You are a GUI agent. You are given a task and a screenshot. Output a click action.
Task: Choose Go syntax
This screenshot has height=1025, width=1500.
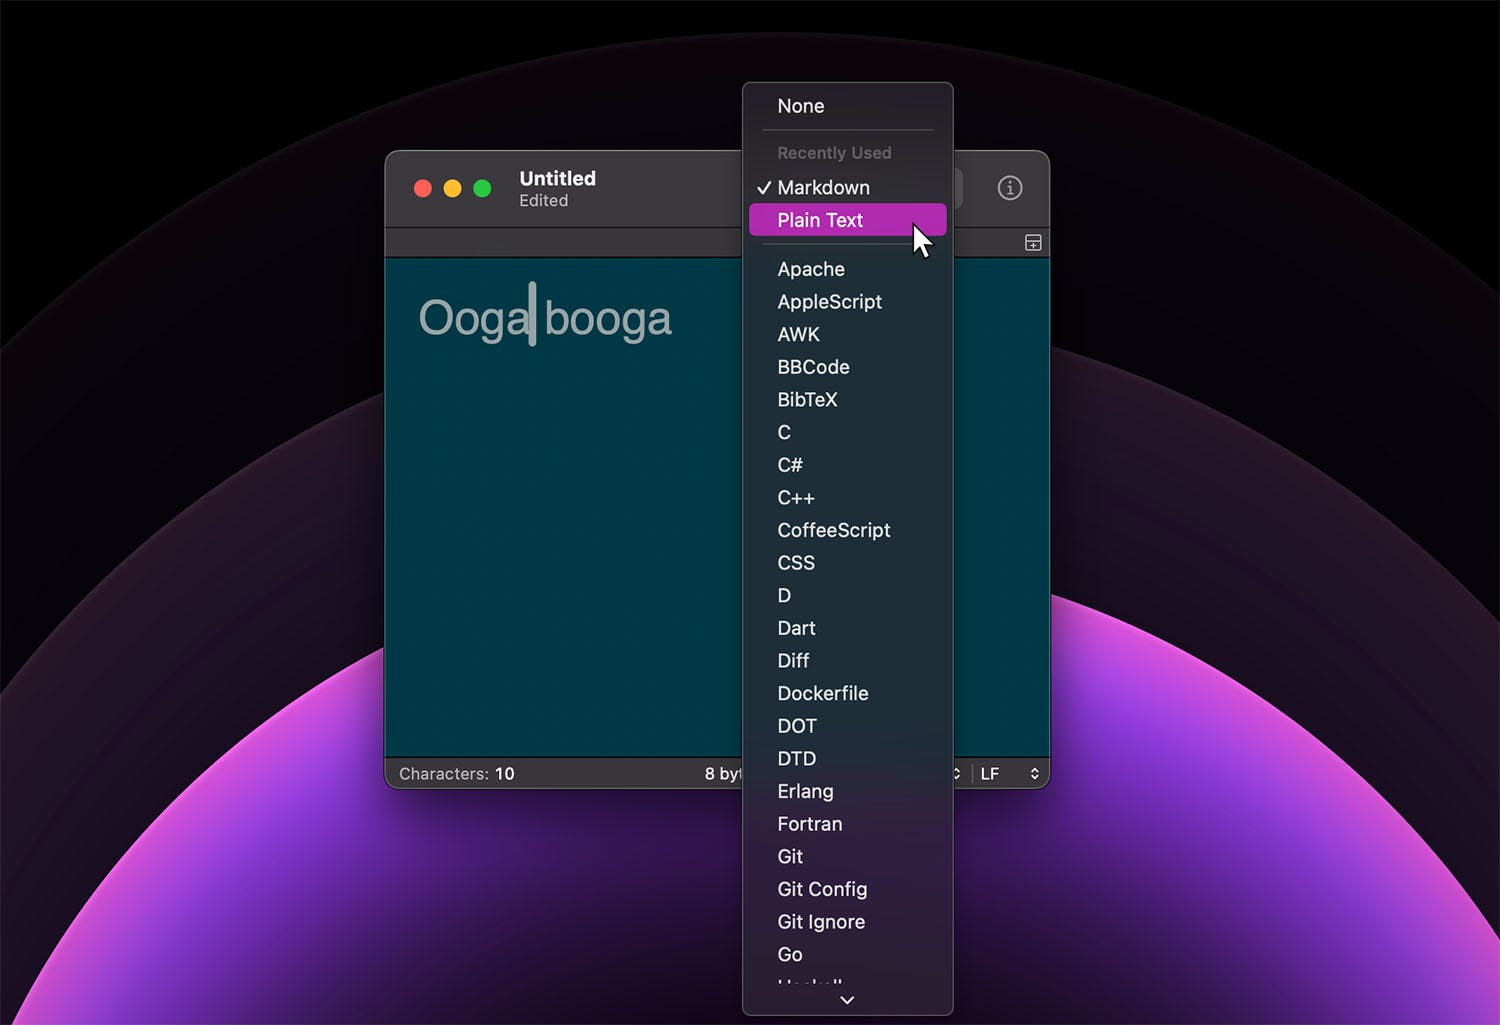(x=847, y=955)
